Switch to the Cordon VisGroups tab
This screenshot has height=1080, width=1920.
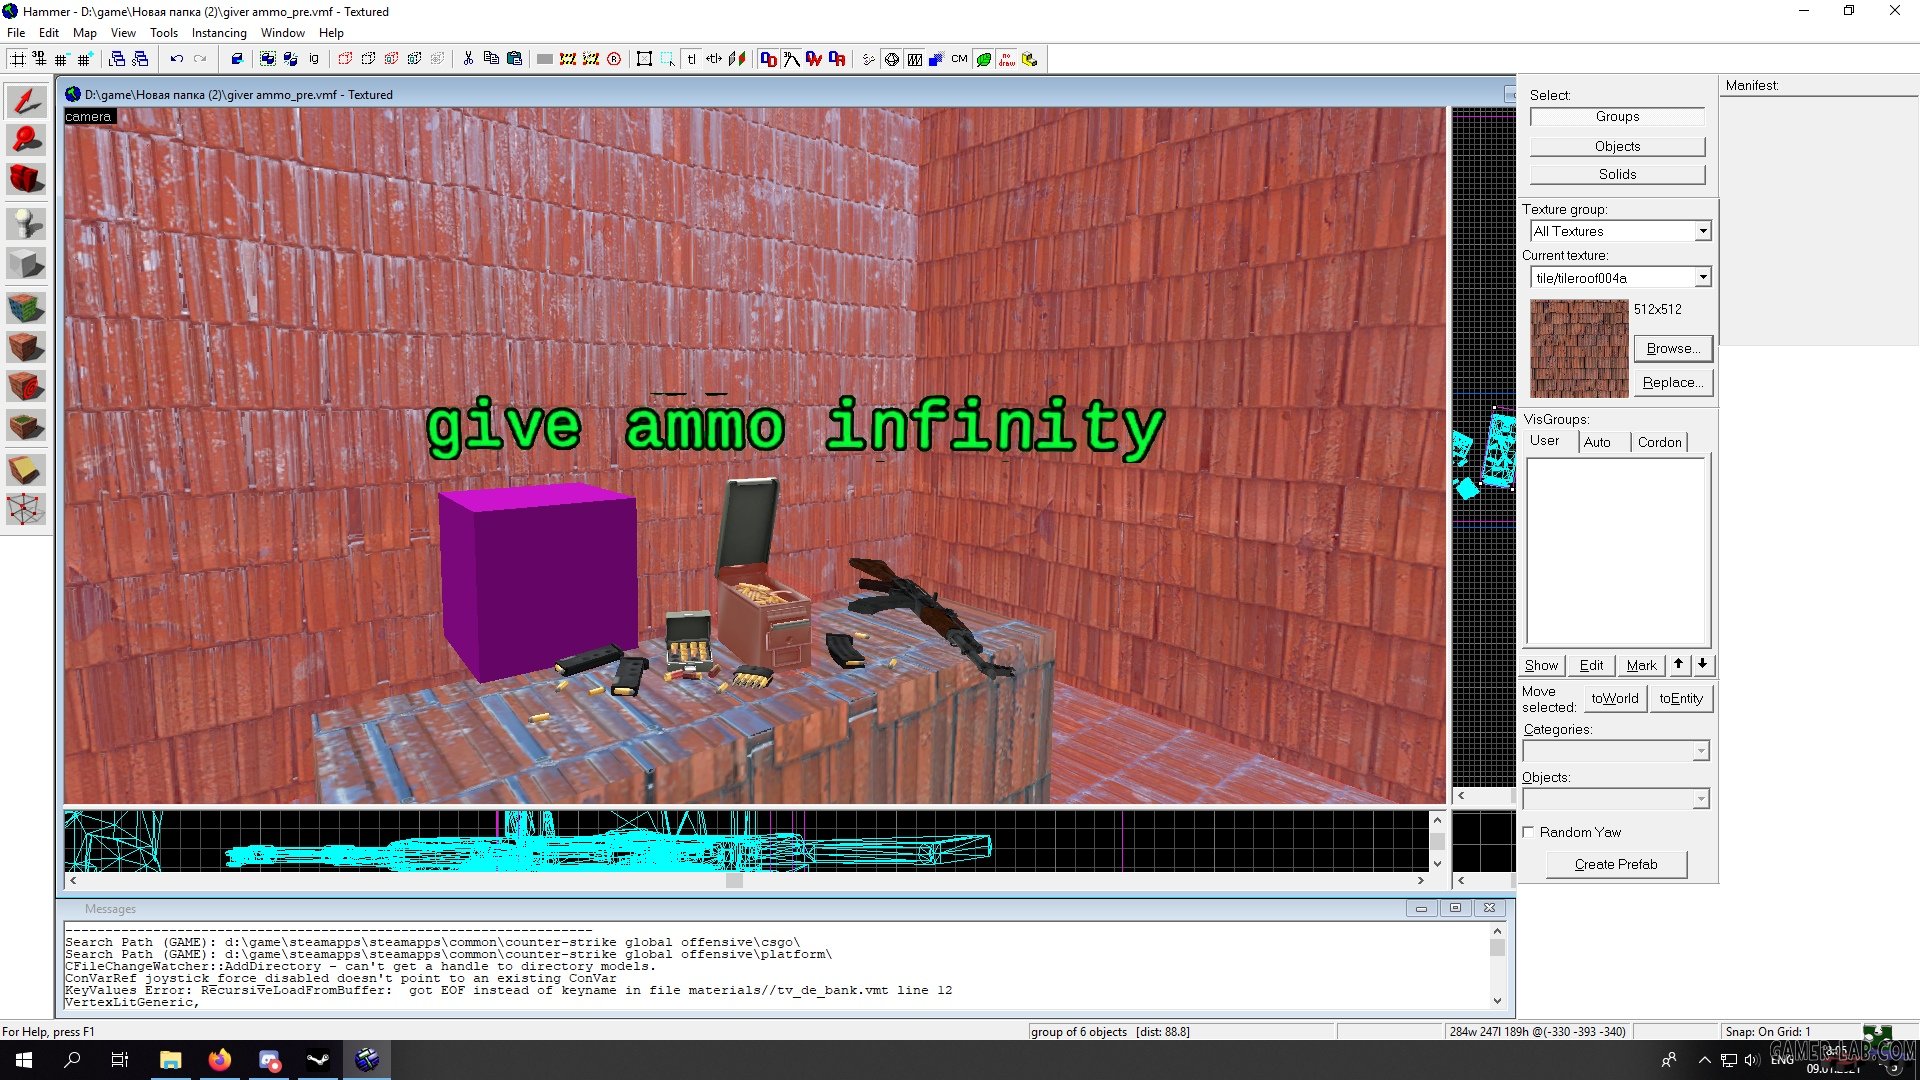[1659, 442]
